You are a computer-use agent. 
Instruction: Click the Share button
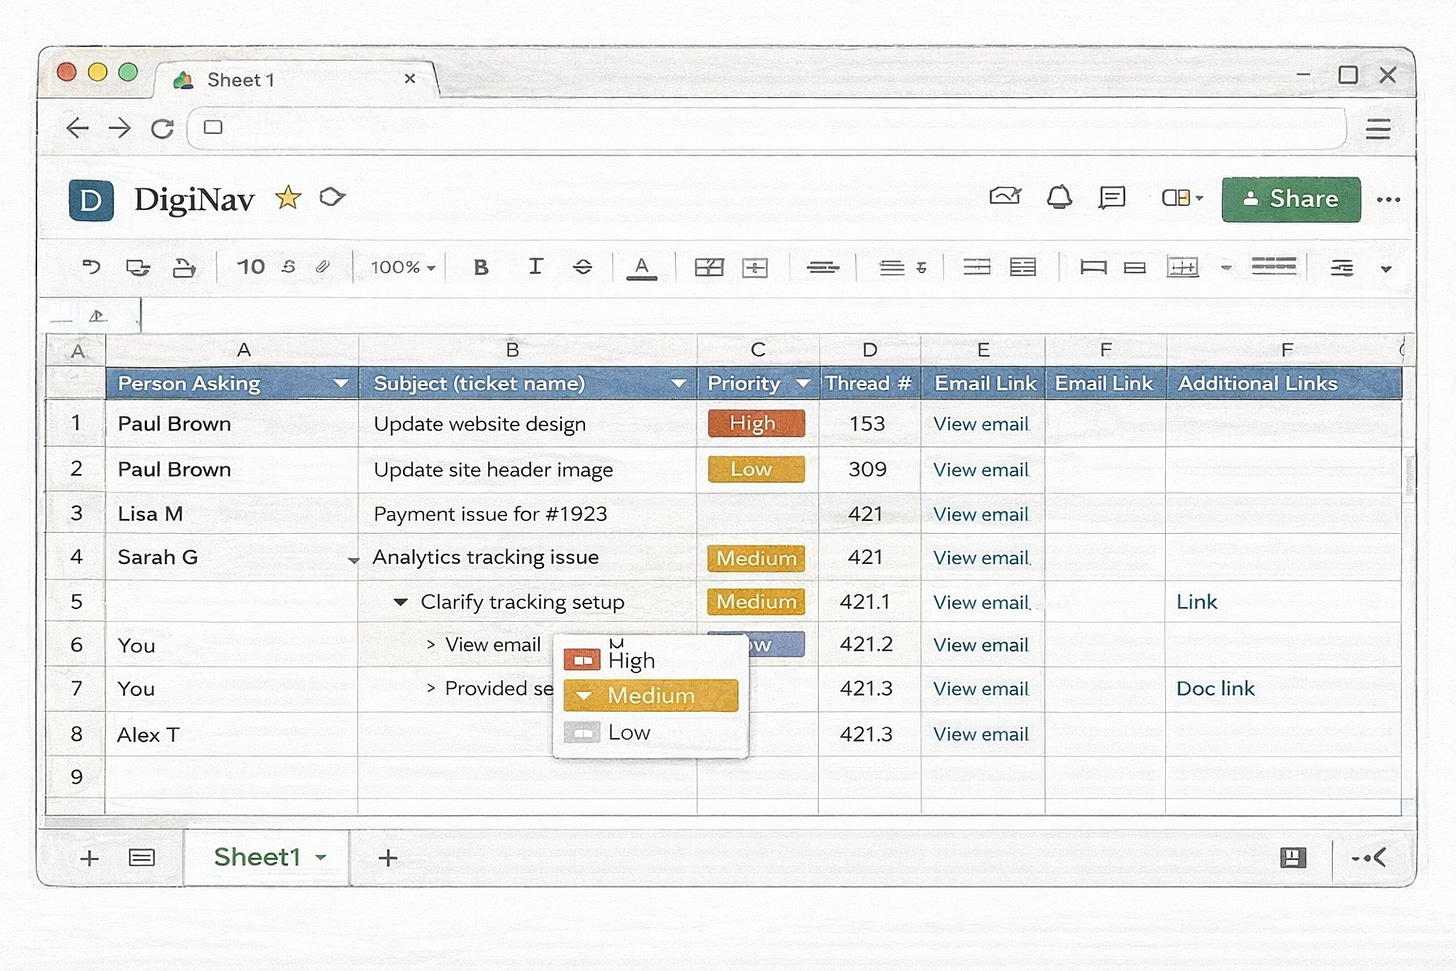pos(1291,198)
